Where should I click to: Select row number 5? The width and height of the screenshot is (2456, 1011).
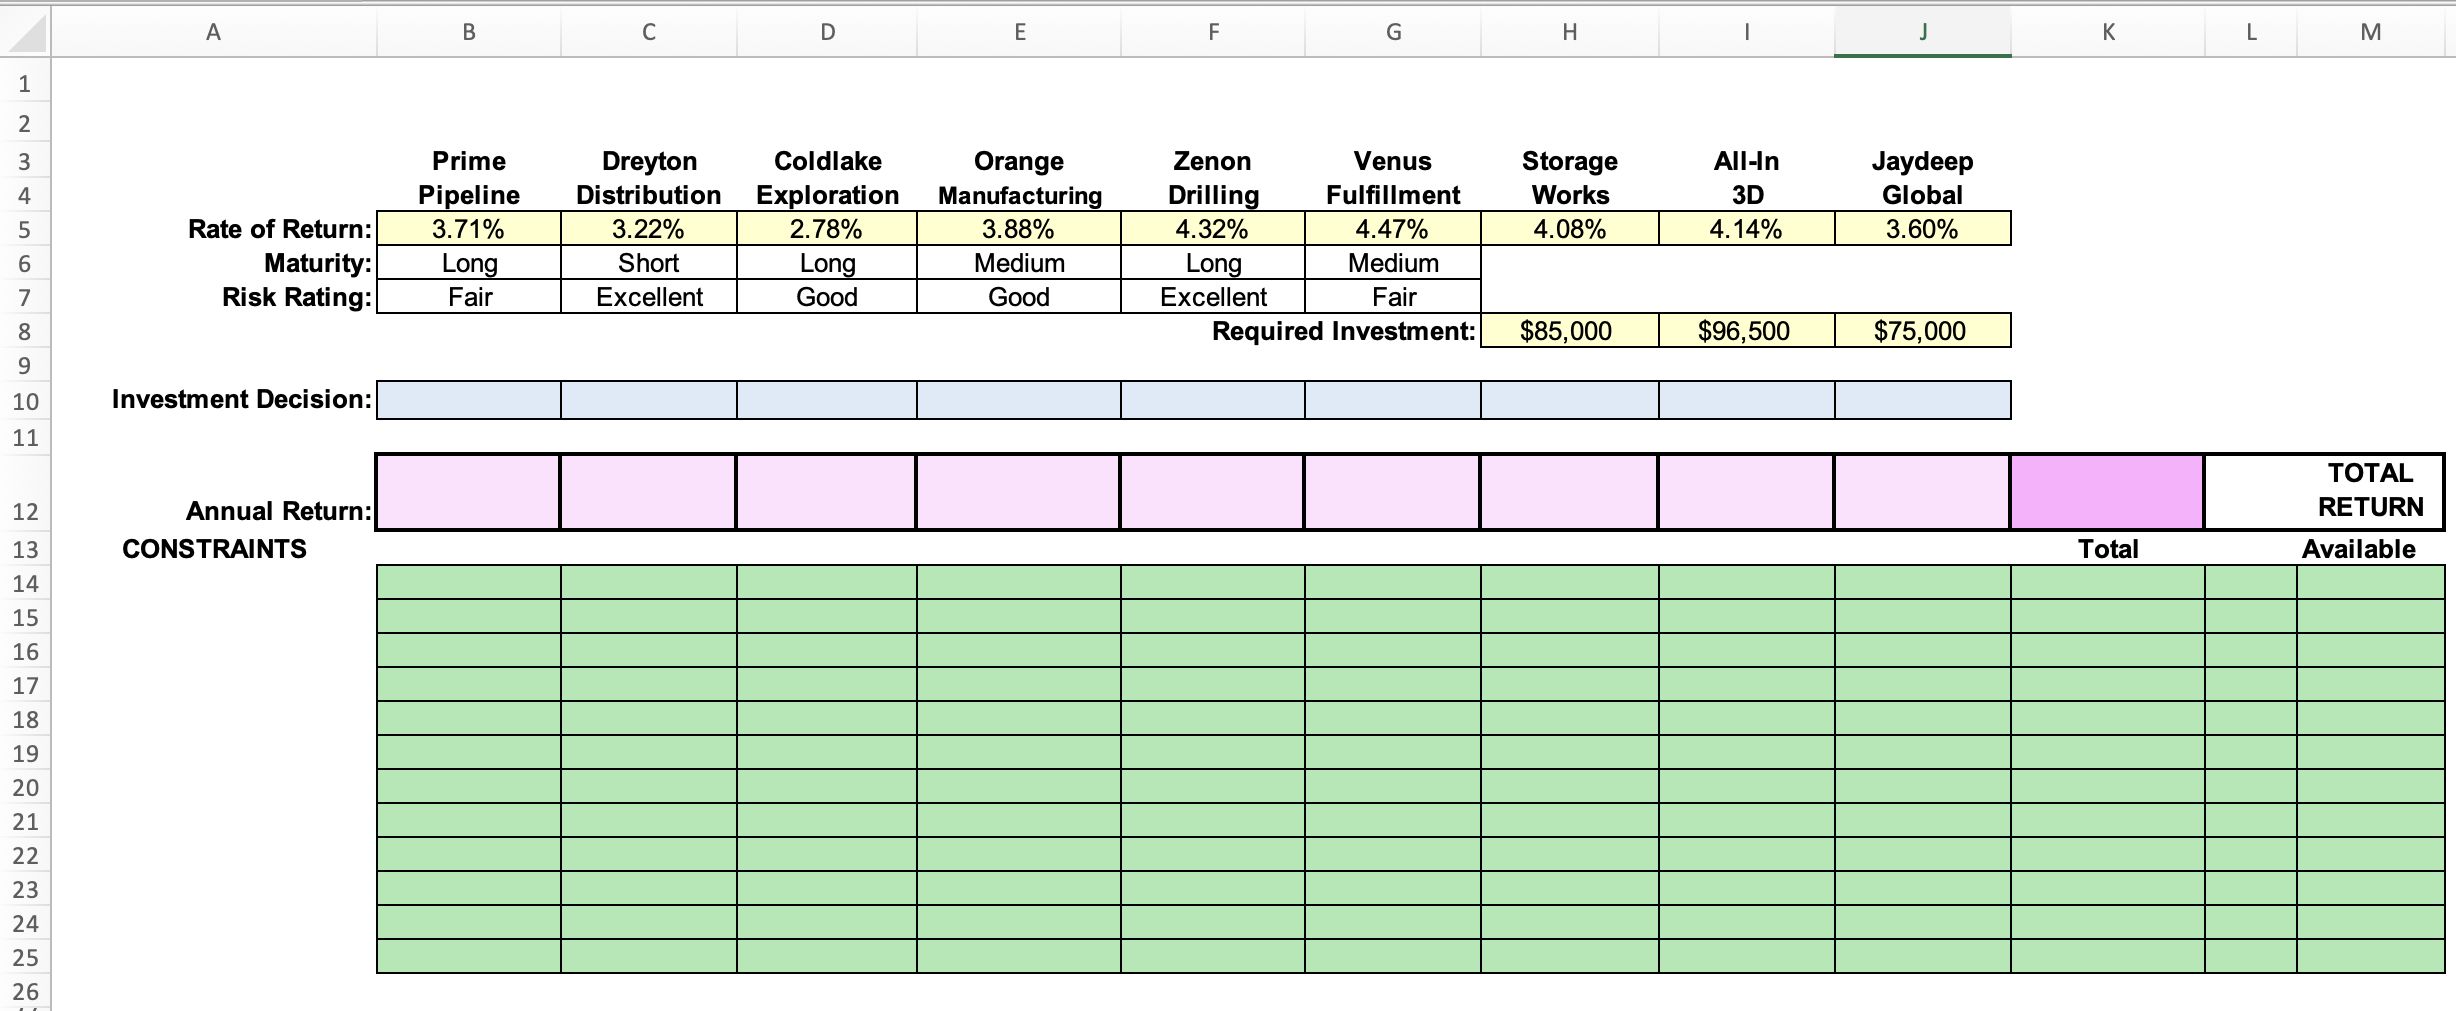[26, 229]
